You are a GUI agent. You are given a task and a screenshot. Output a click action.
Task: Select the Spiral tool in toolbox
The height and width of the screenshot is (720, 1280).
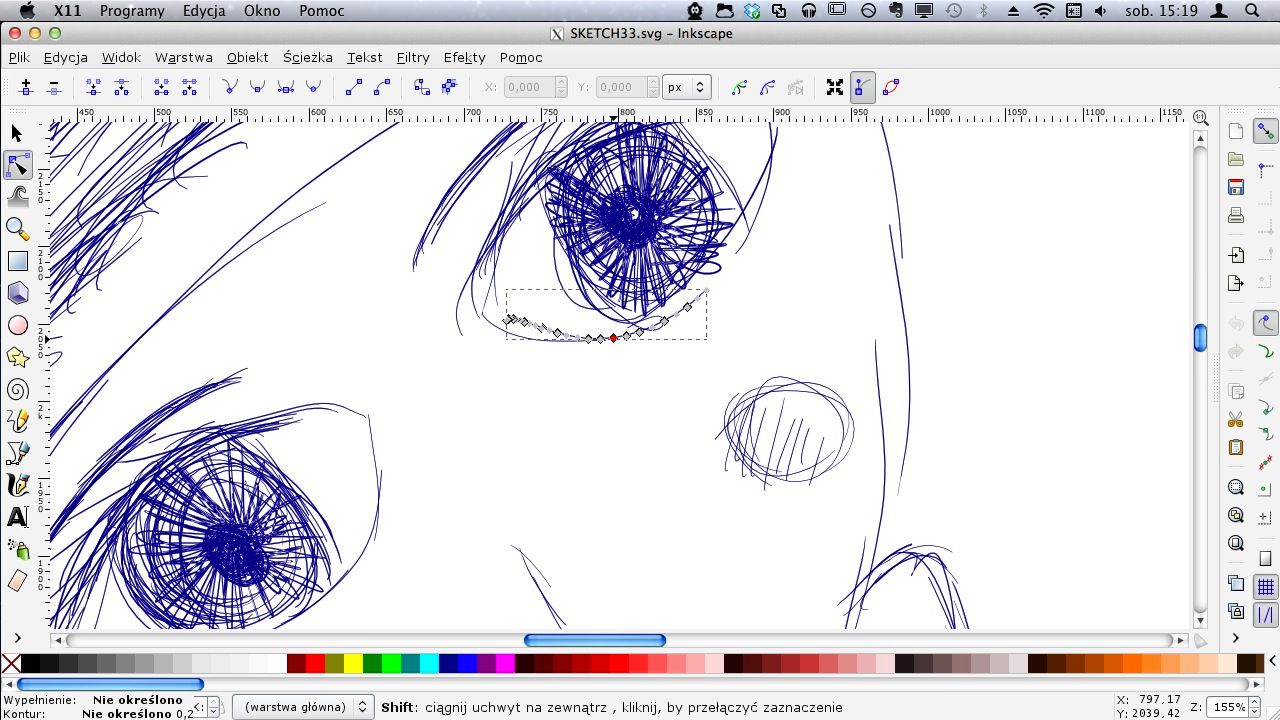18,390
